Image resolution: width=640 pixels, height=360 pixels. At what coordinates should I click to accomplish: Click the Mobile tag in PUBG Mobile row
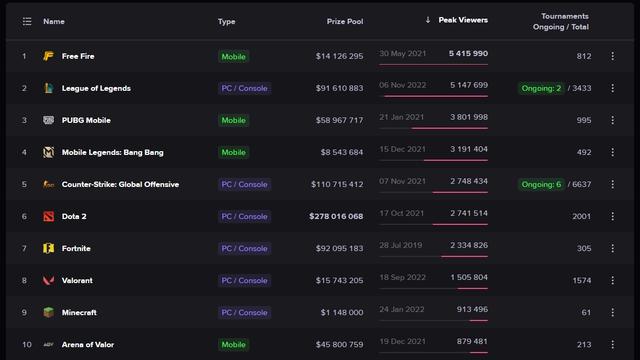point(233,120)
